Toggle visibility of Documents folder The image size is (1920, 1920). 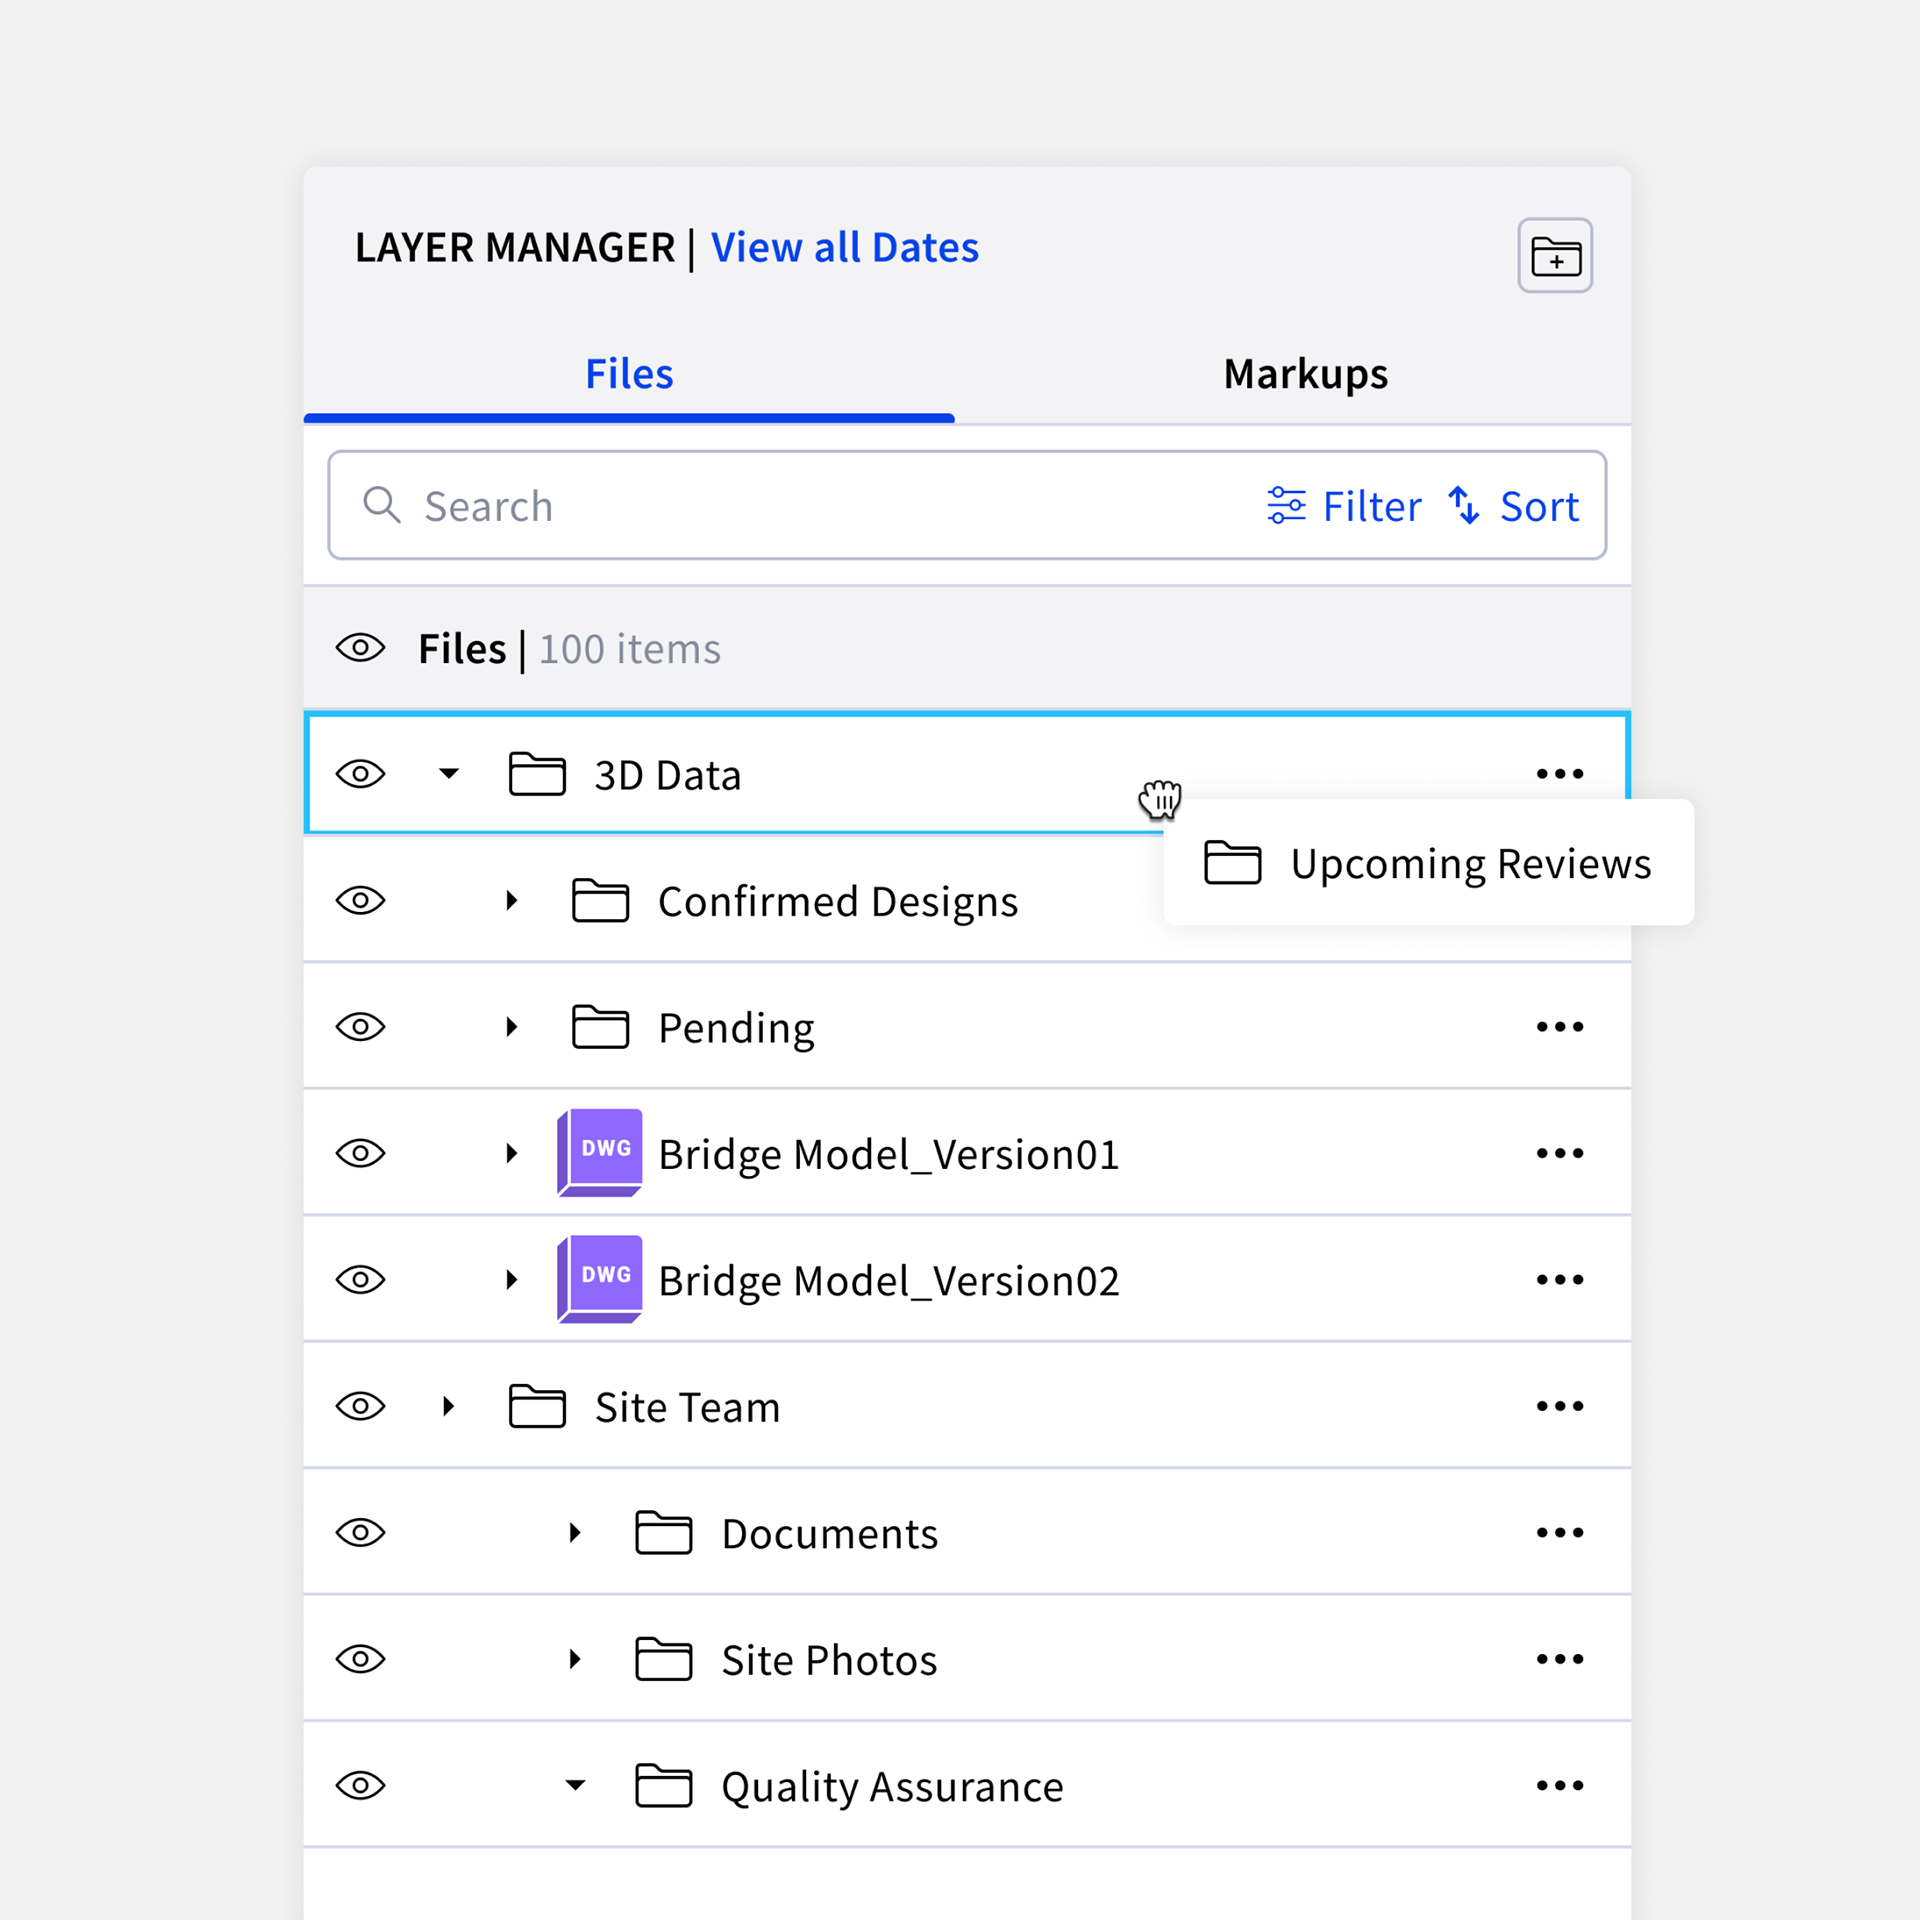coord(360,1533)
